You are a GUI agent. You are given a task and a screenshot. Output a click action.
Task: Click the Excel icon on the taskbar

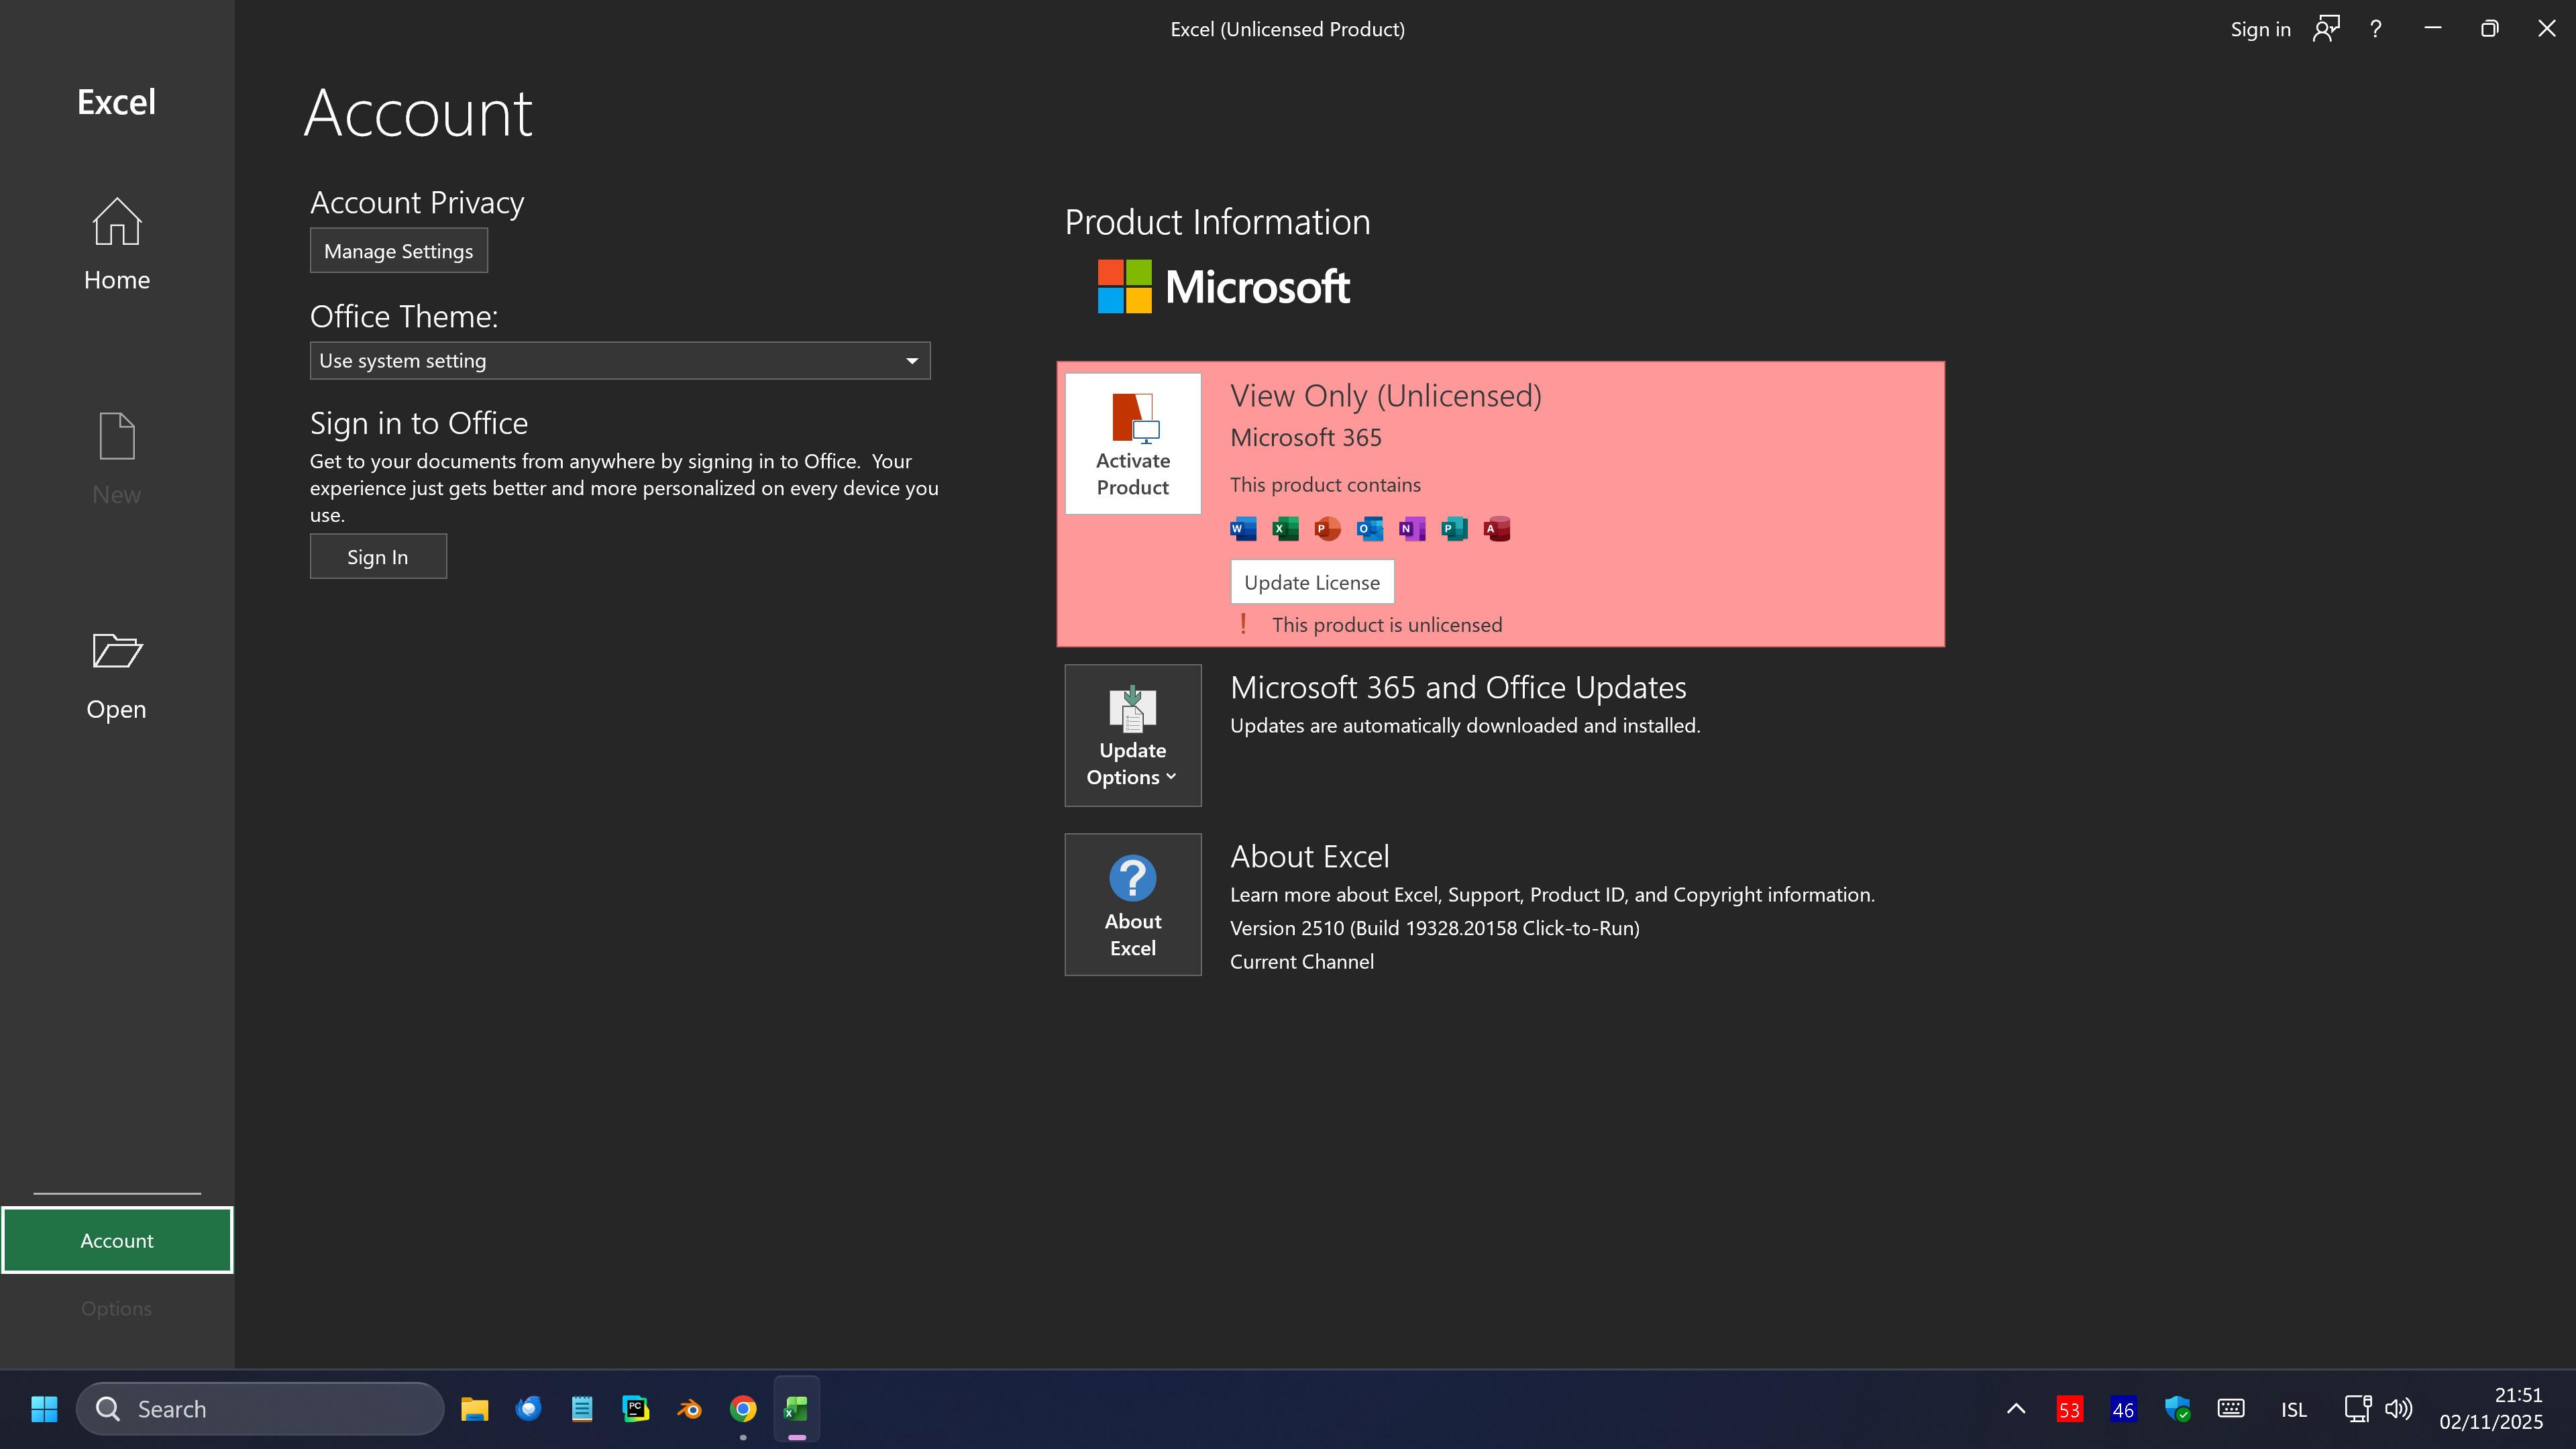coord(797,1409)
